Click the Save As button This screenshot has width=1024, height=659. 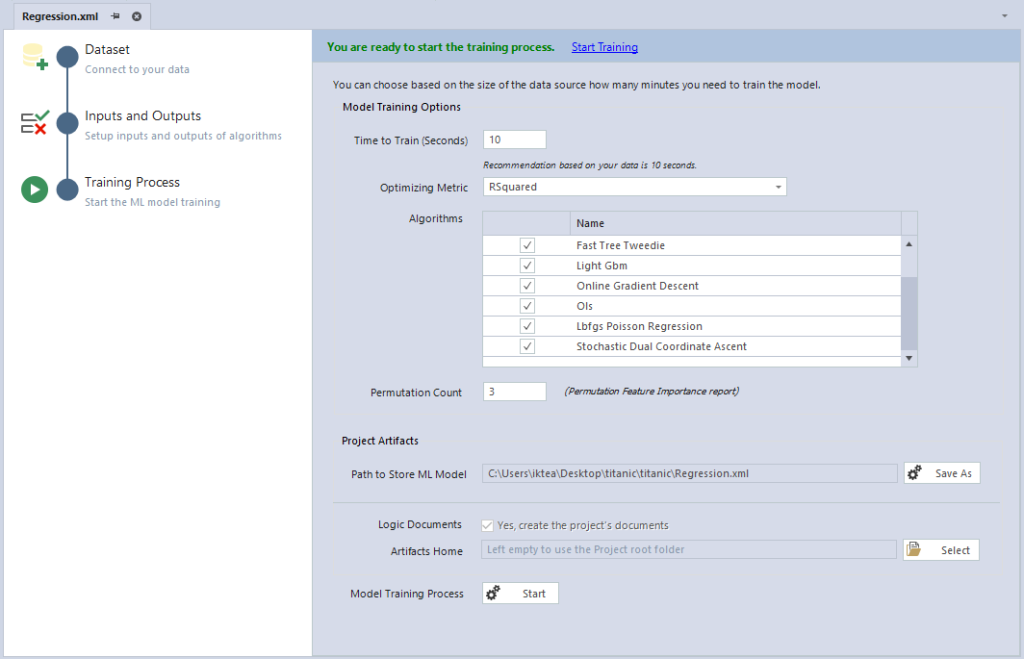(x=942, y=473)
